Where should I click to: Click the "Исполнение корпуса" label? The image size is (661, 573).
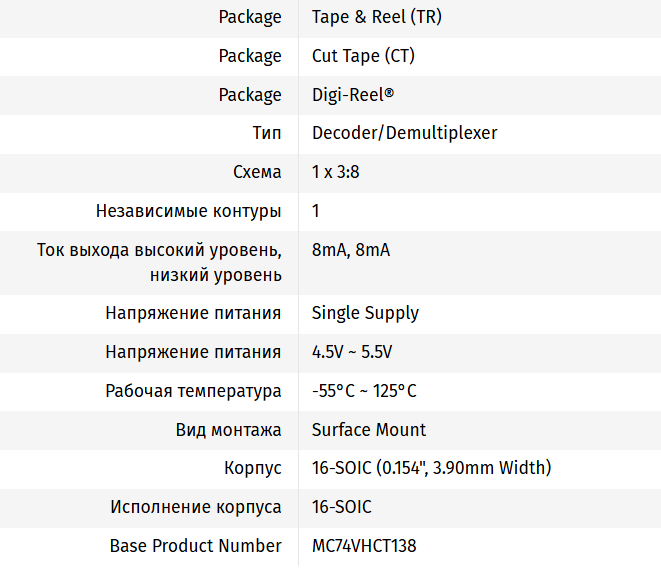click(x=196, y=507)
